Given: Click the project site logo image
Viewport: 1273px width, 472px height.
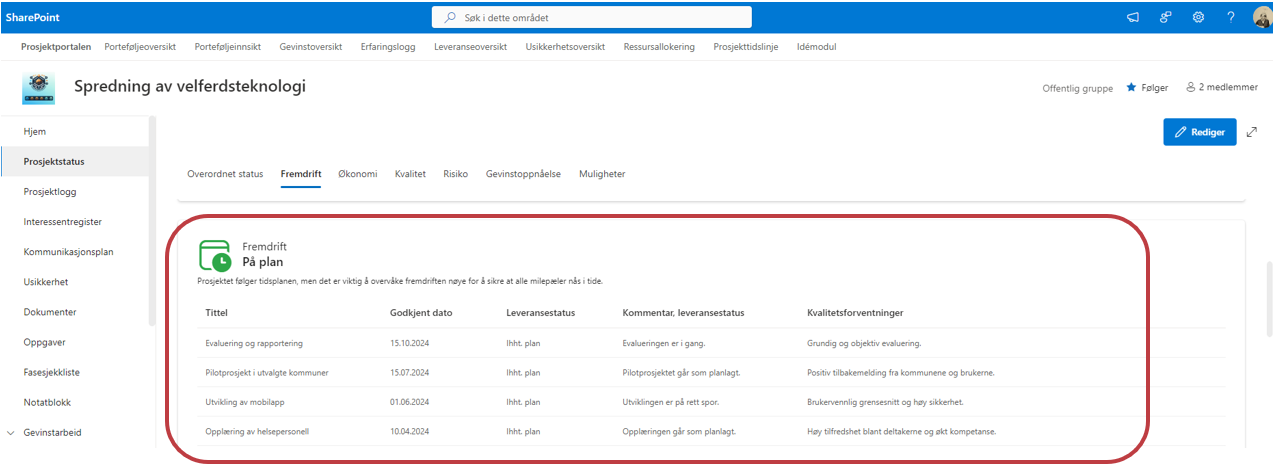Looking at the screenshot, I should coord(39,88).
